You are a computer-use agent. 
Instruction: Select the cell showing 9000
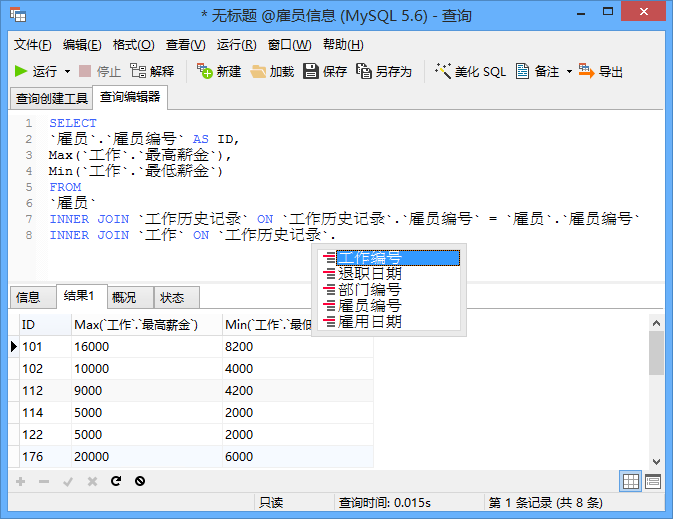coord(147,391)
